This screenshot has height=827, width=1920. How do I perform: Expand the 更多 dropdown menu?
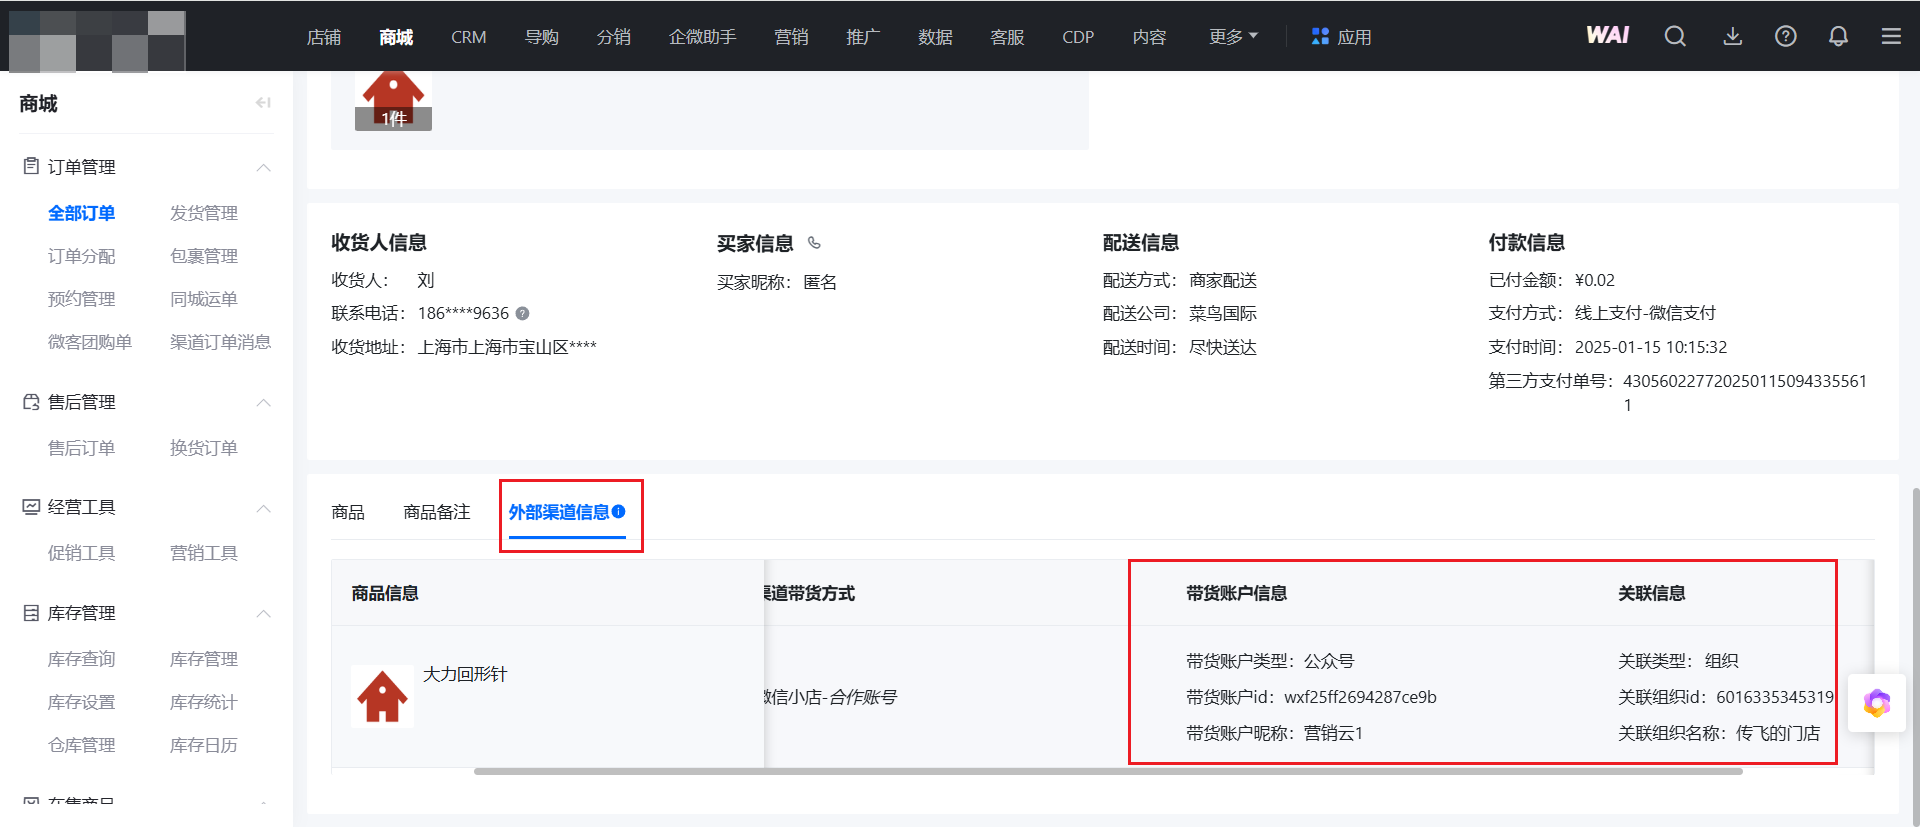[1233, 37]
